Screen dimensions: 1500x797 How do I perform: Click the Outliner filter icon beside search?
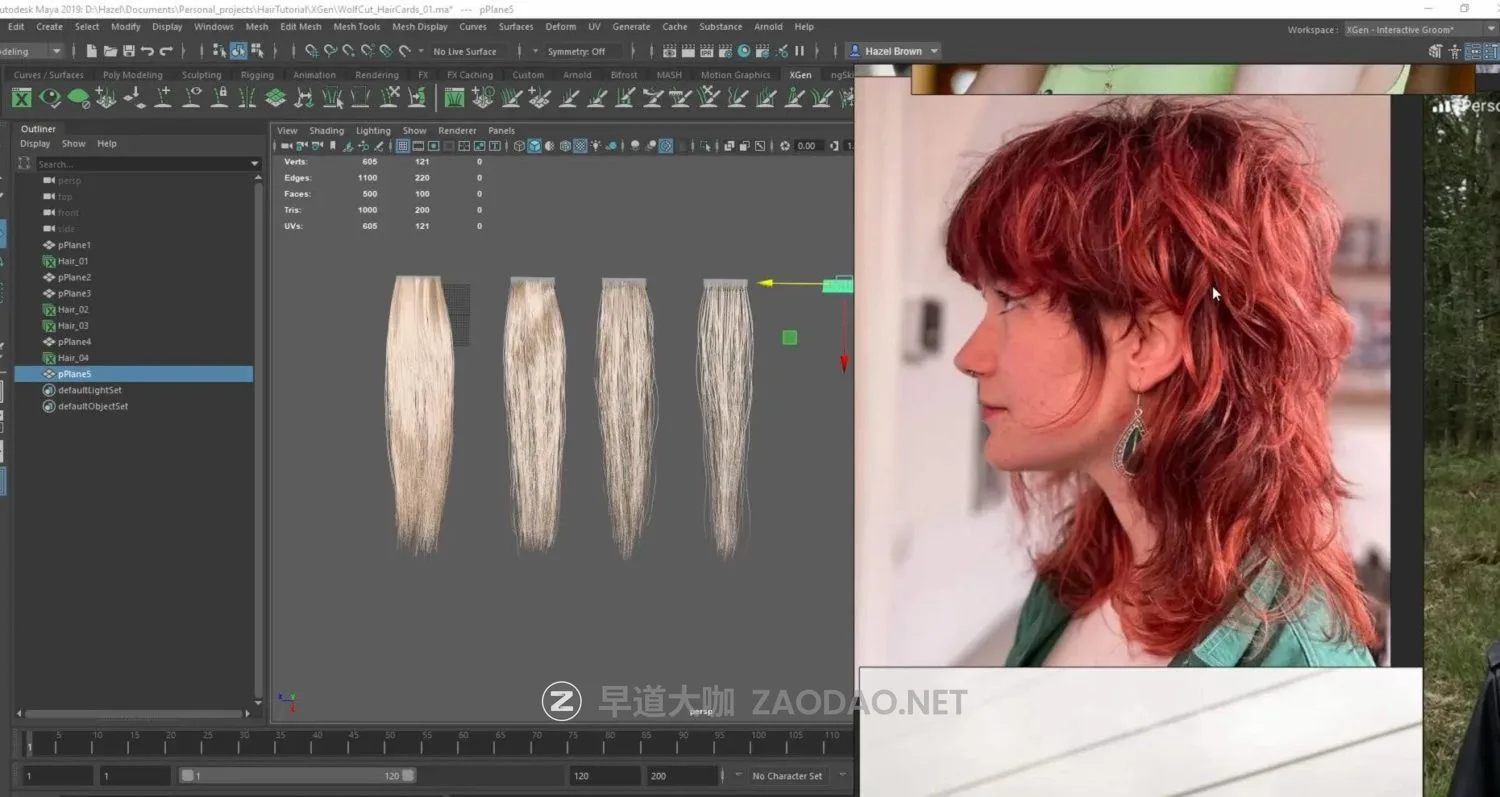pos(25,163)
